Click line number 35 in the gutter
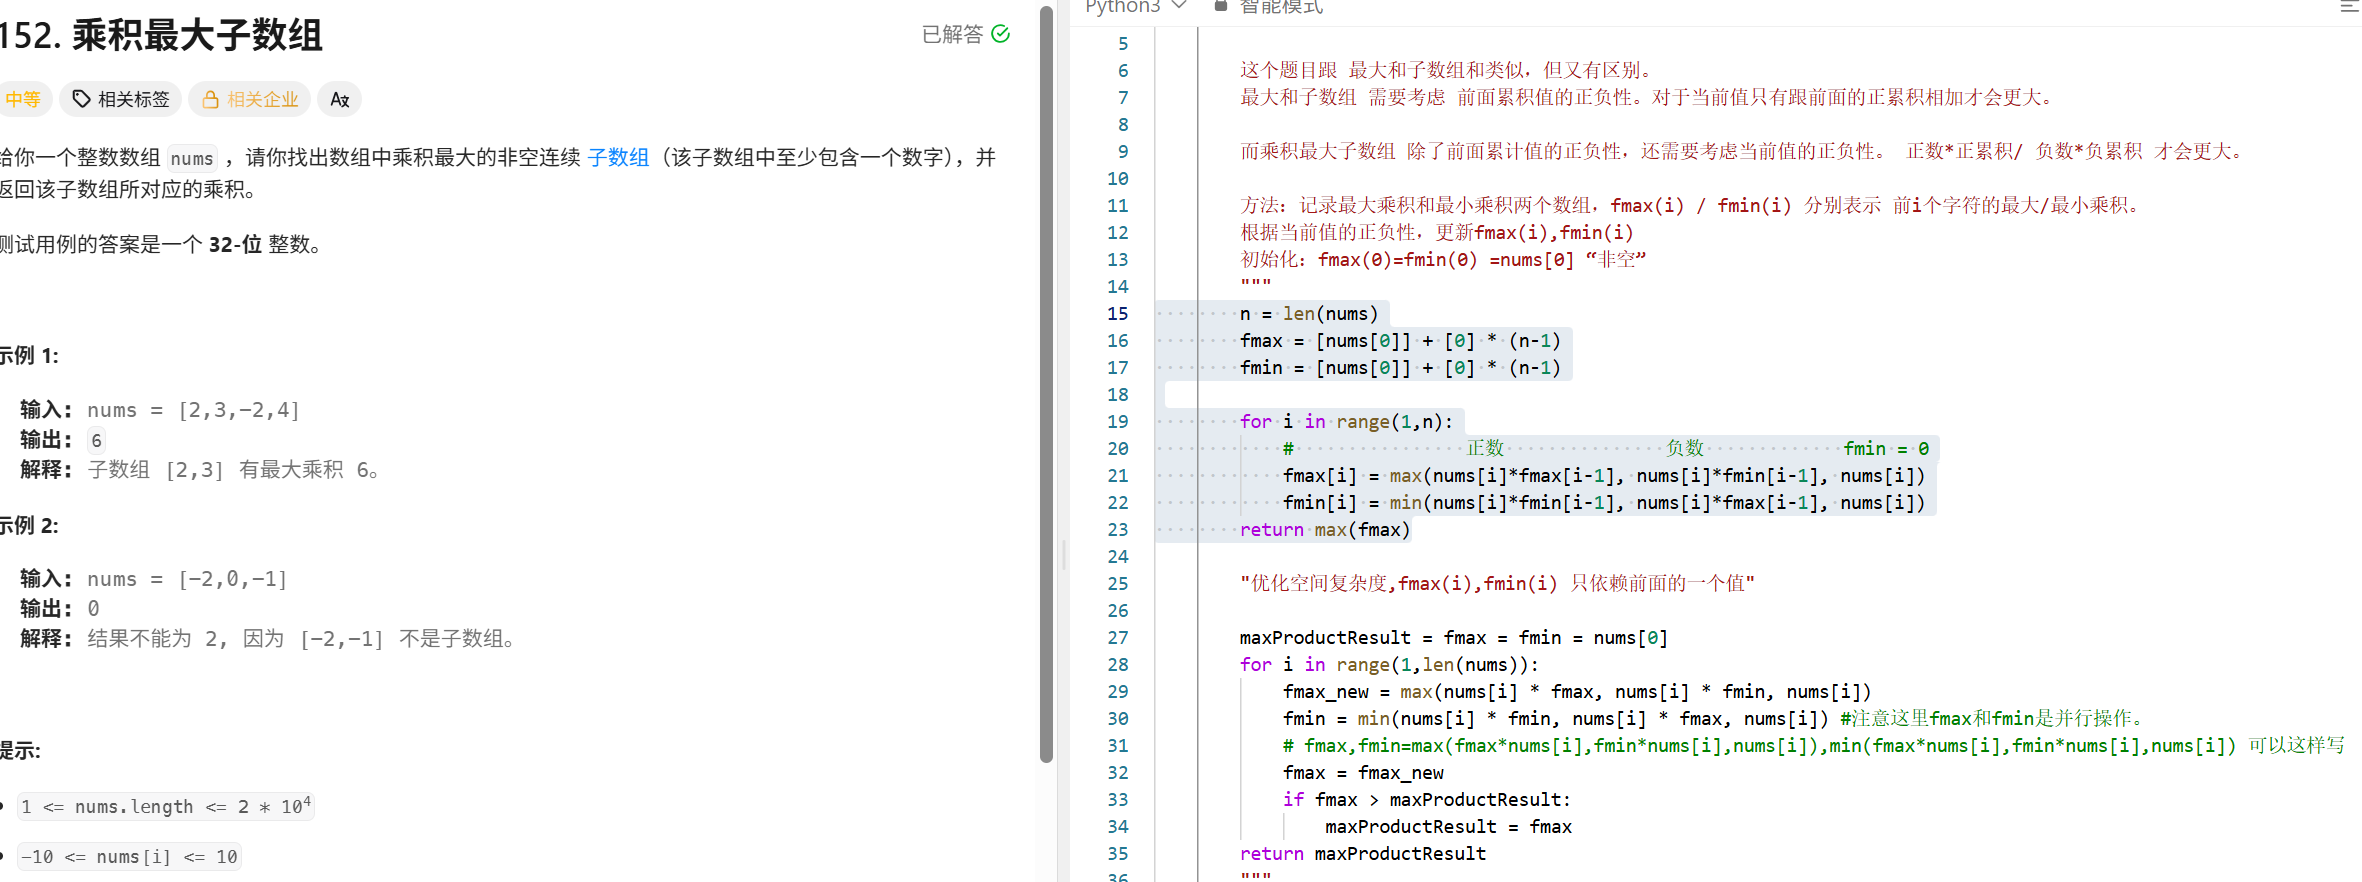This screenshot has height=882, width=2362. coord(1117,854)
